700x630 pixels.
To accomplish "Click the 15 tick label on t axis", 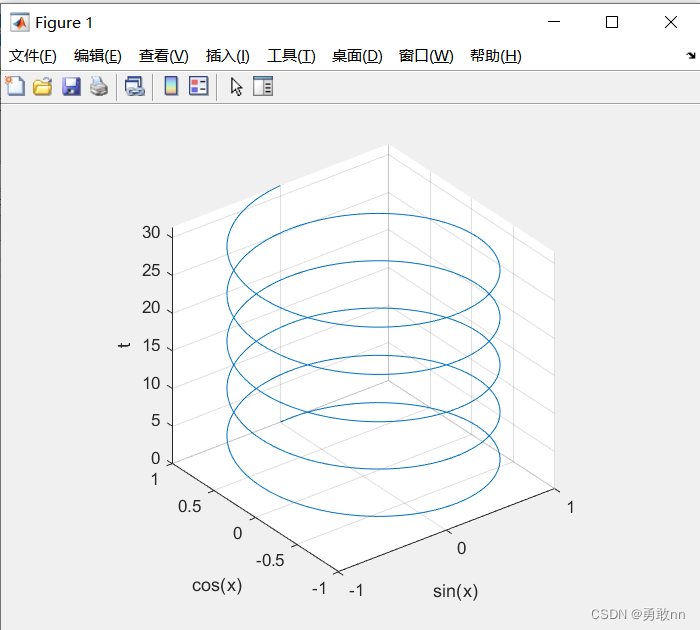I will tap(151, 346).
